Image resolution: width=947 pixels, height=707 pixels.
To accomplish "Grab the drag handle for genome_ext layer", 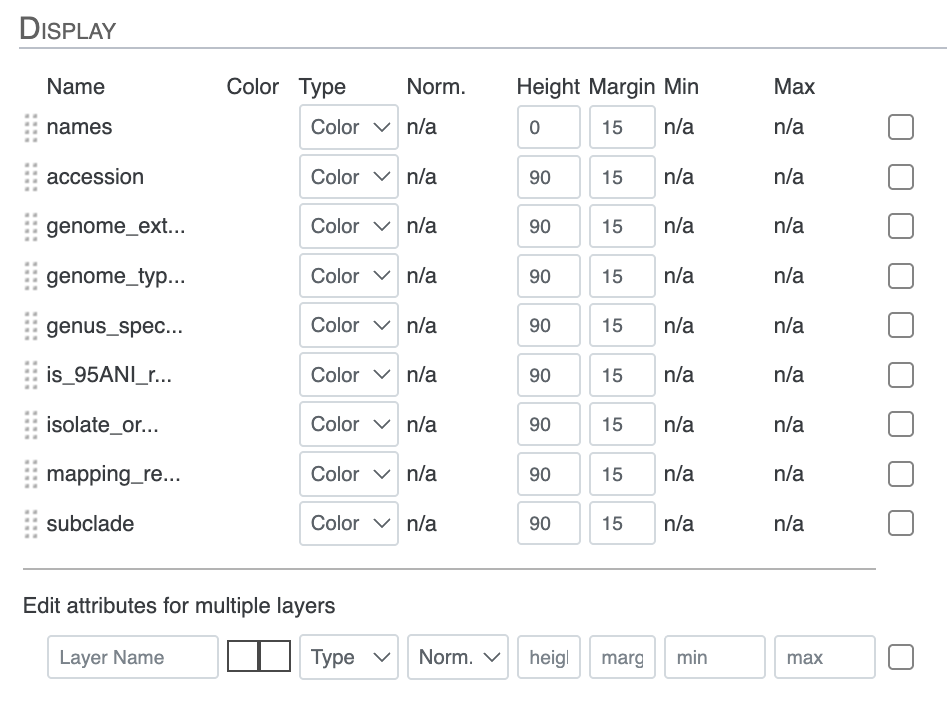I will (31, 227).
